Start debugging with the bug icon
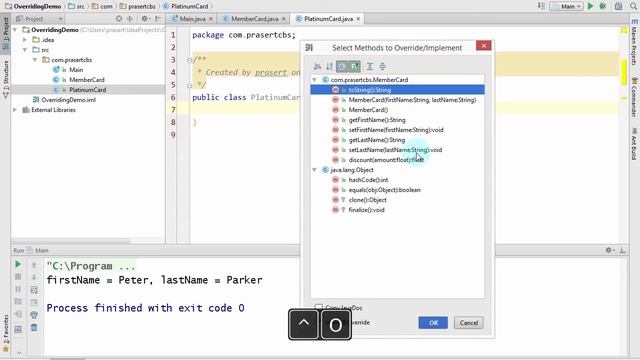Image resolution: width=640 pixels, height=360 pixels. click(x=603, y=6)
